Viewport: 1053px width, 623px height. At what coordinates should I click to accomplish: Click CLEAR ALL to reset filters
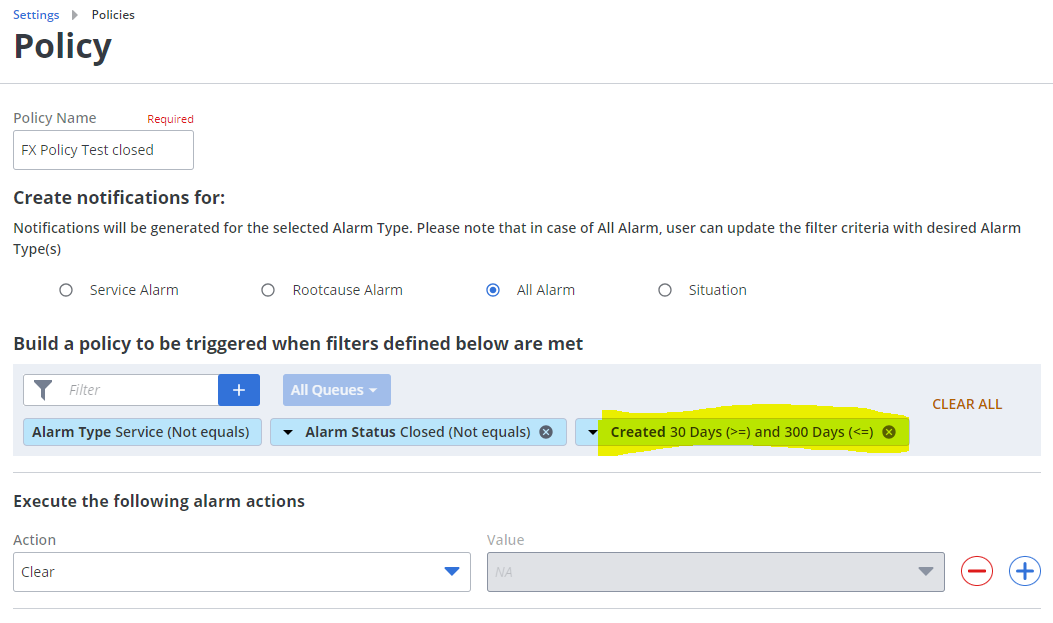pos(966,404)
